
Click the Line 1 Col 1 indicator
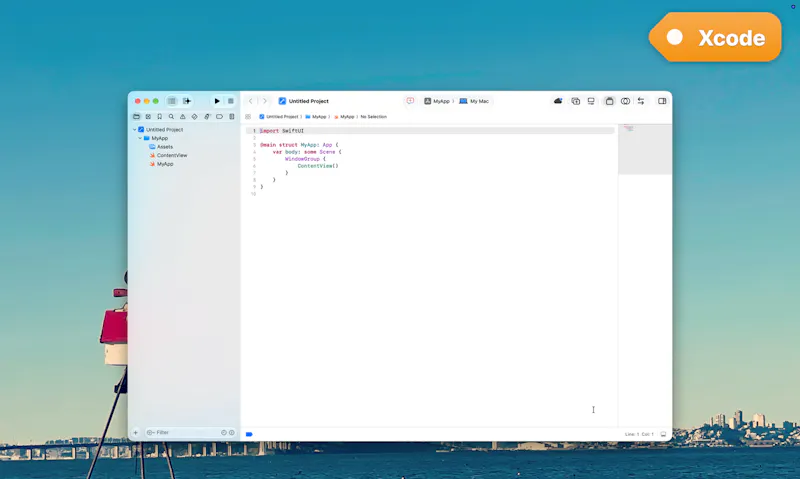pos(639,434)
